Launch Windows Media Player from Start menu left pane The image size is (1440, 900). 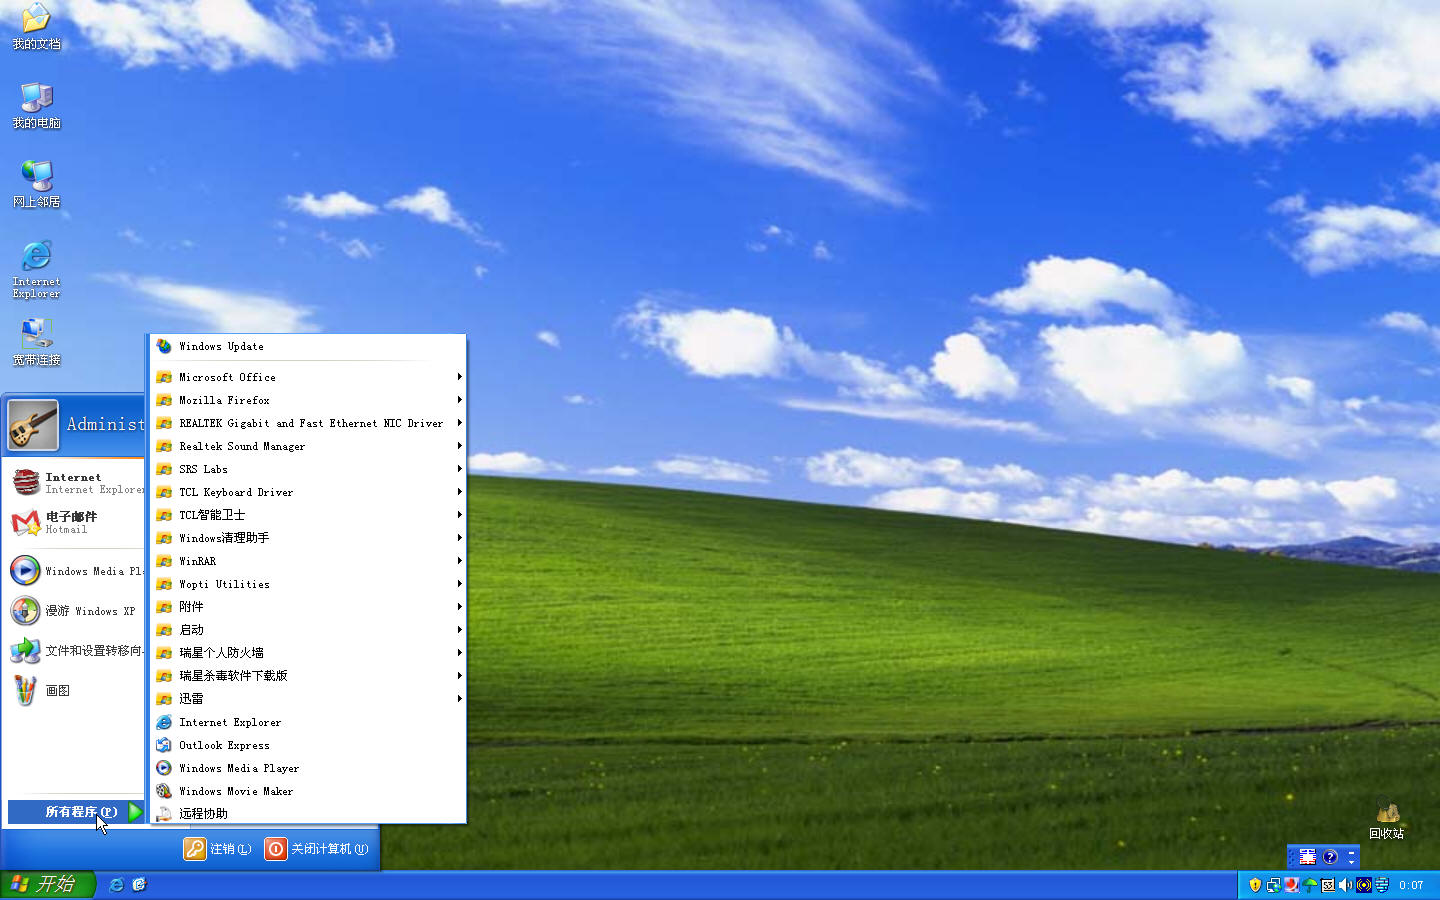click(x=76, y=571)
